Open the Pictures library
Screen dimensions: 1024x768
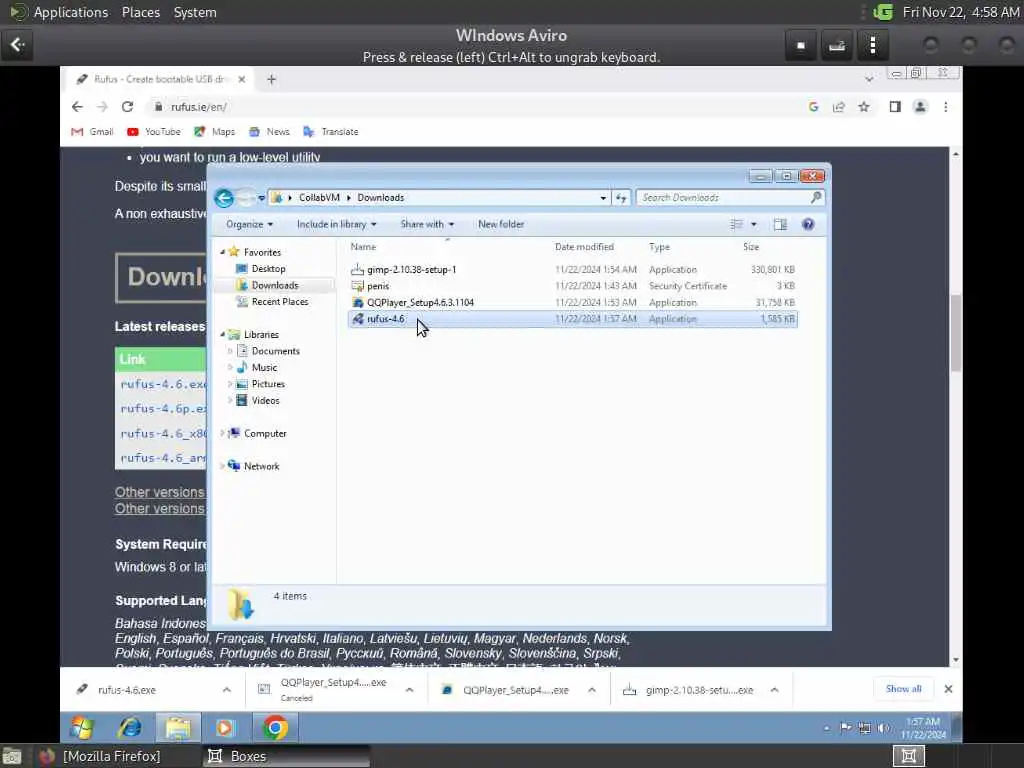pos(268,384)
